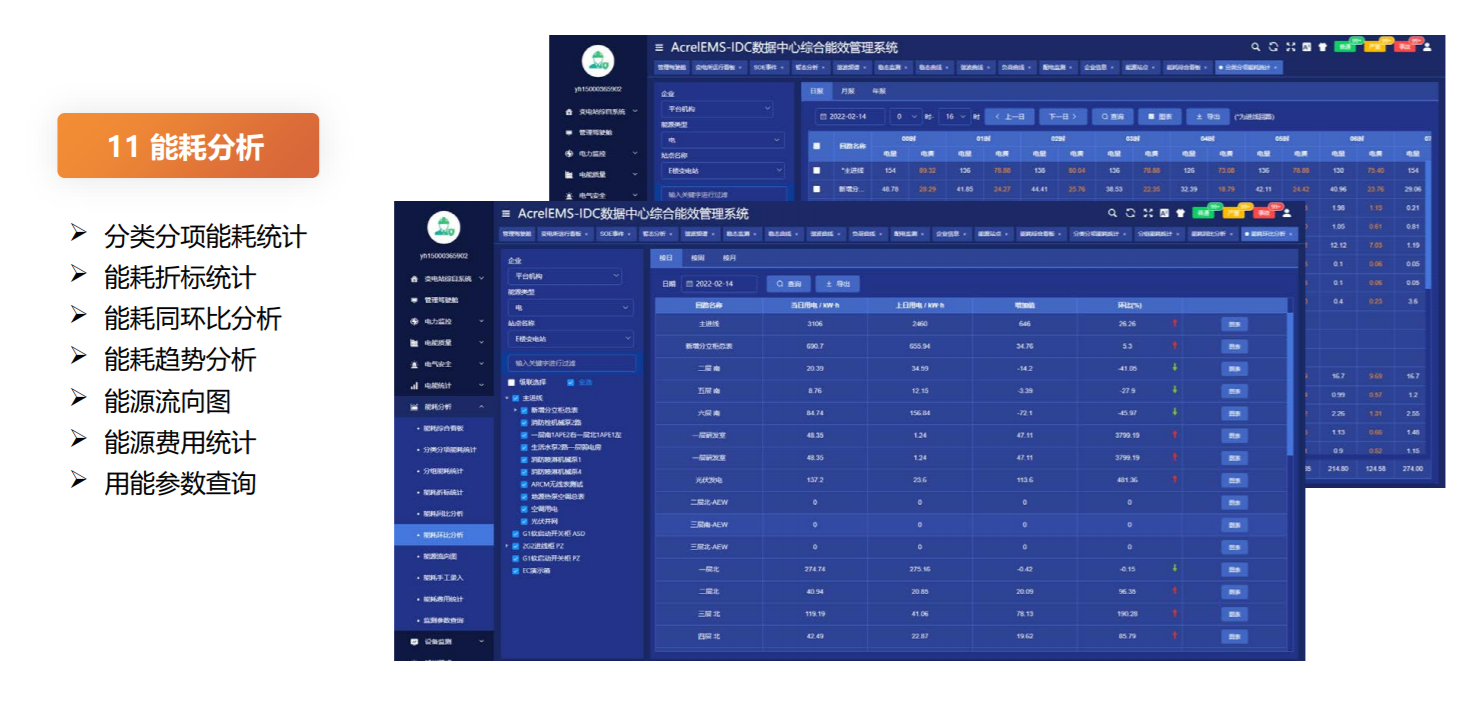Click user avatar in front window sidebar
The image size is (1475, 714).
click(443, 228)
